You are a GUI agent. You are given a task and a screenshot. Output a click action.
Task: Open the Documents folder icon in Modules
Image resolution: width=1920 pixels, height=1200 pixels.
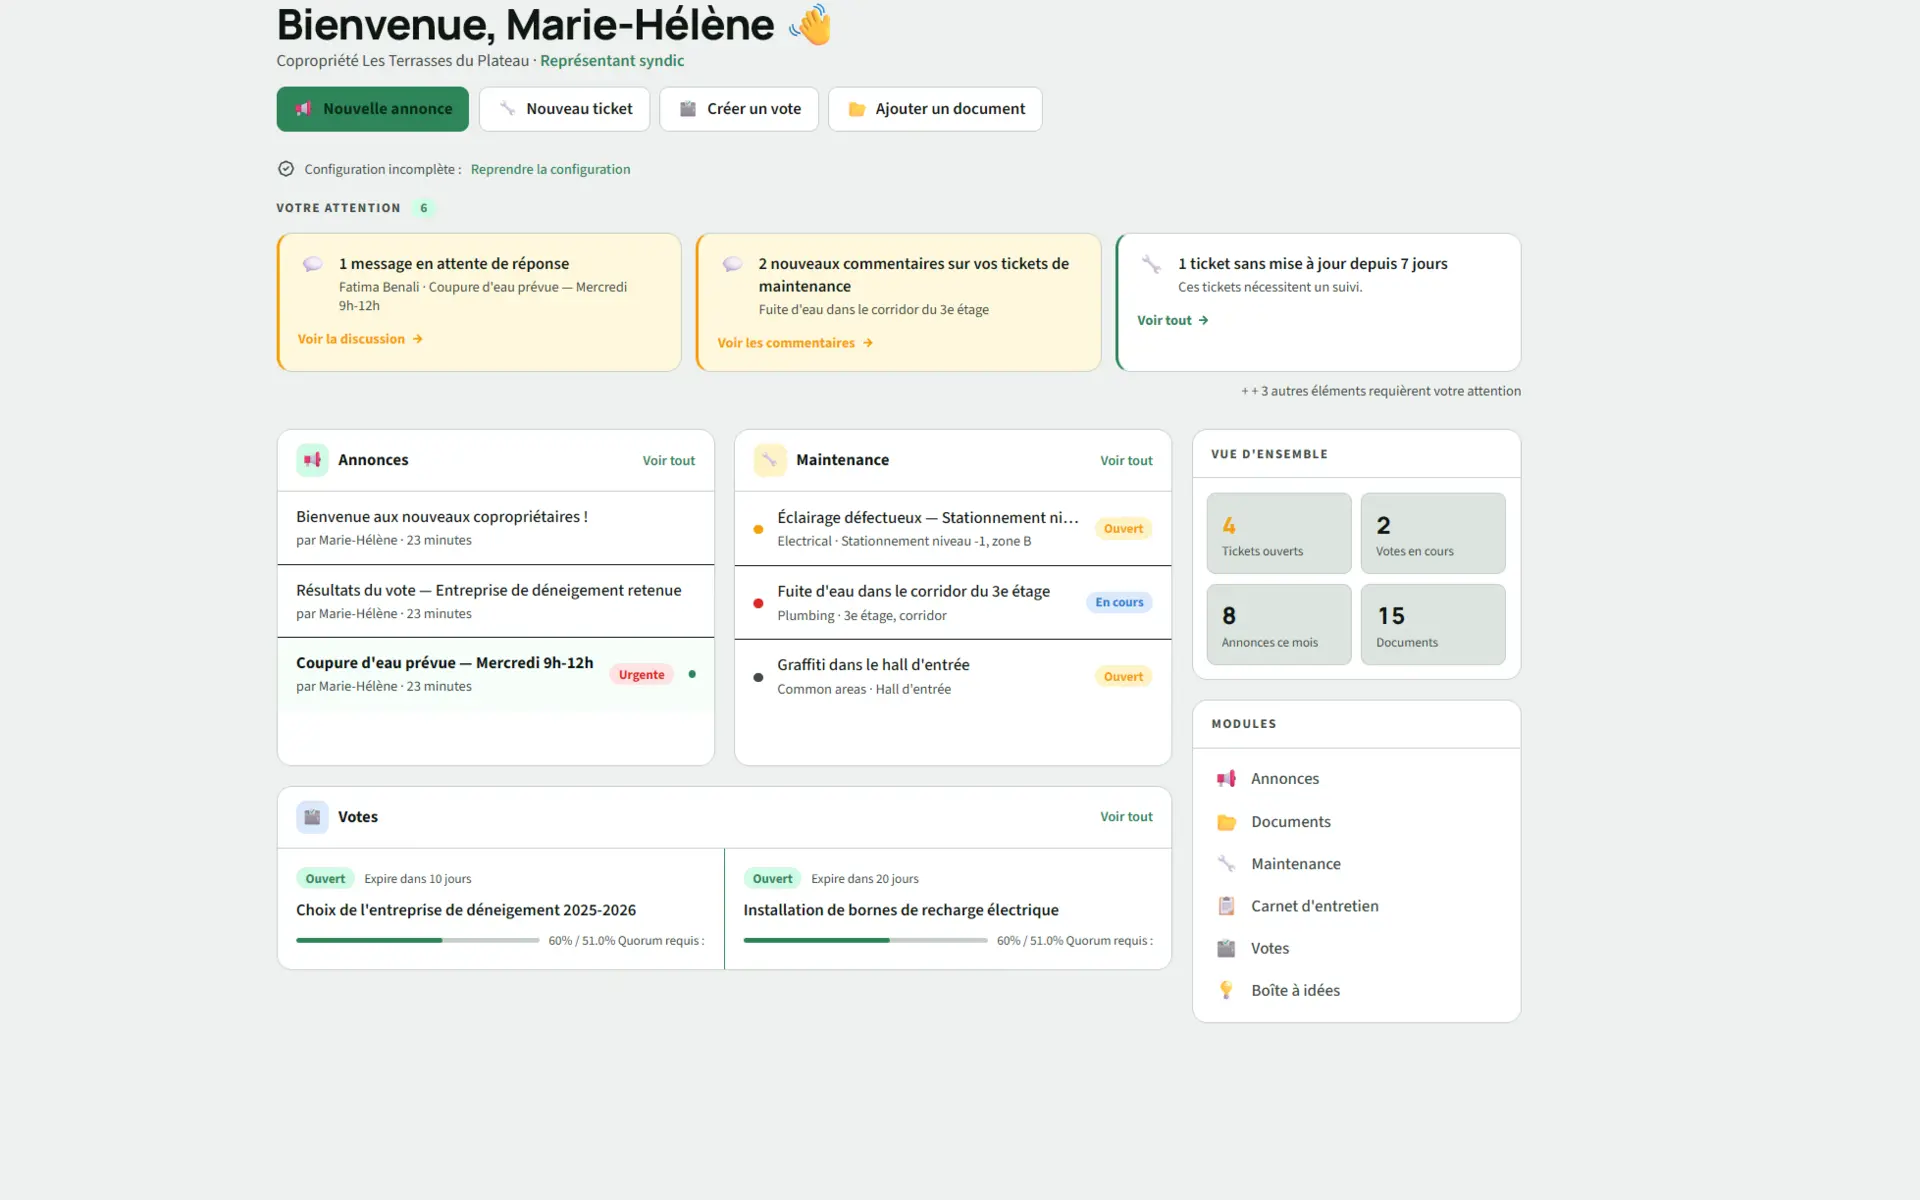(1226, 821)
